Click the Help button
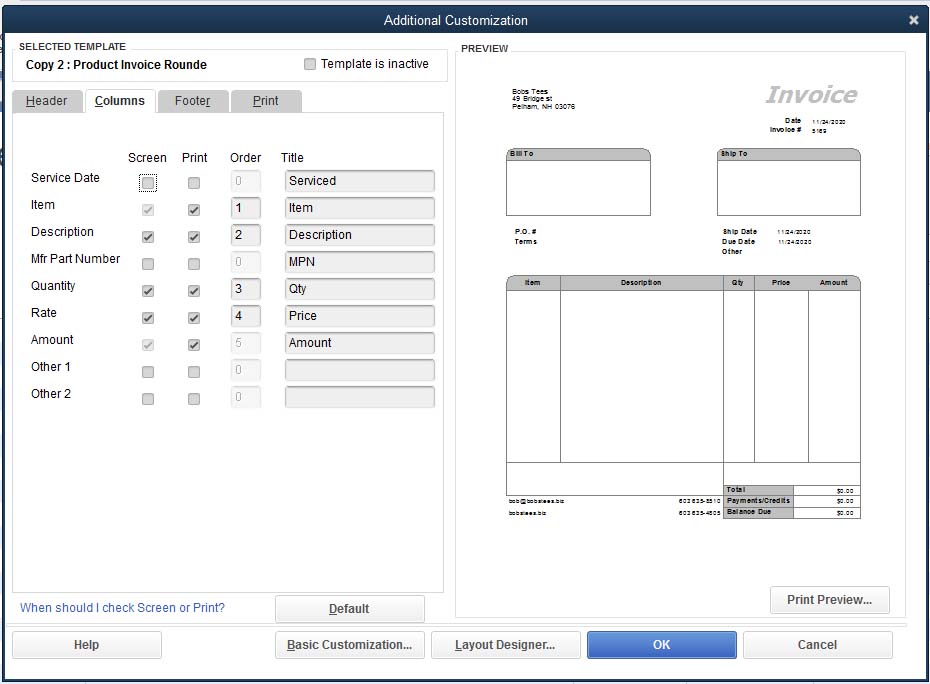 pos(86,644)
